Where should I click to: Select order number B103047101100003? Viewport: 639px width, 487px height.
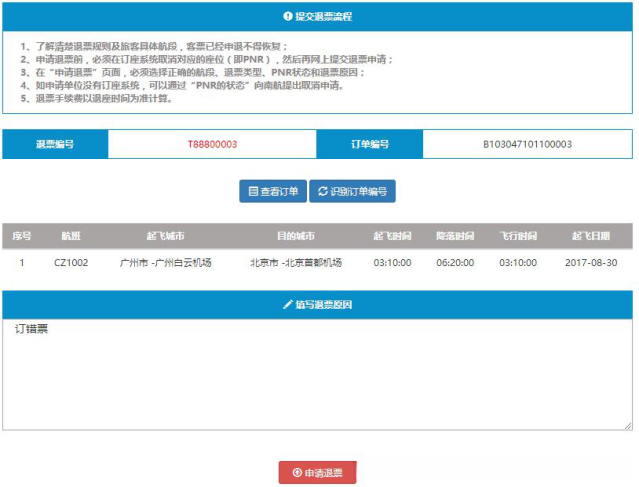pyautogui.click(x=527, y=144)
